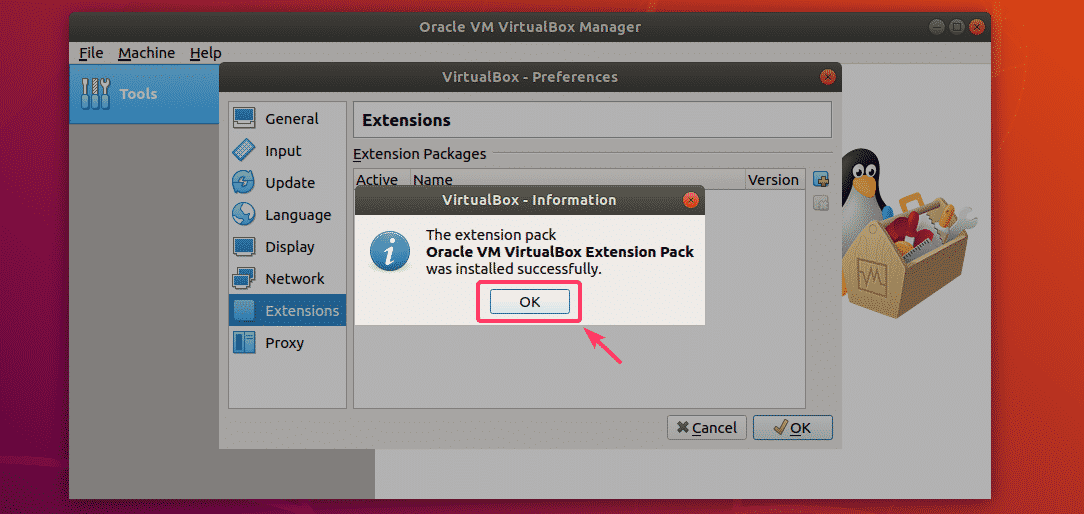Click the General settings icon
Screen dimensions: 1084x514
pos(244,119)
